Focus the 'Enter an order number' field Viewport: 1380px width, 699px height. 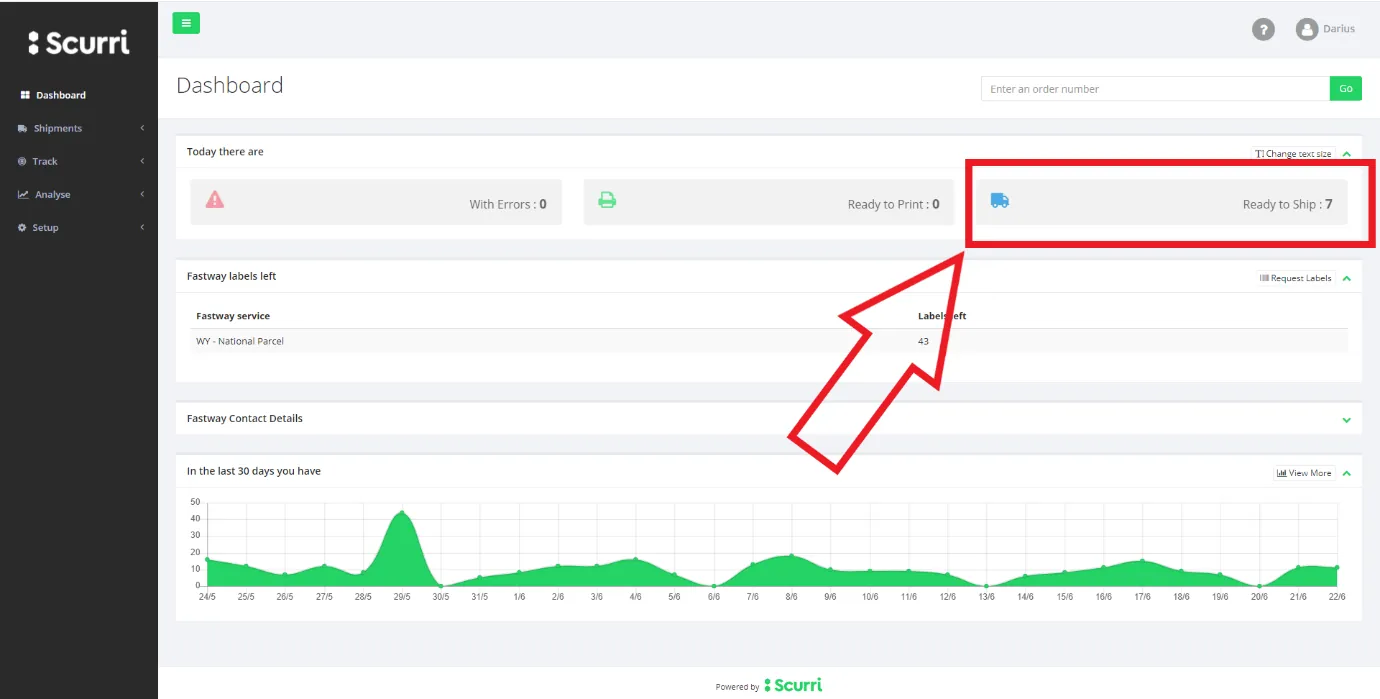[1155, 89]
